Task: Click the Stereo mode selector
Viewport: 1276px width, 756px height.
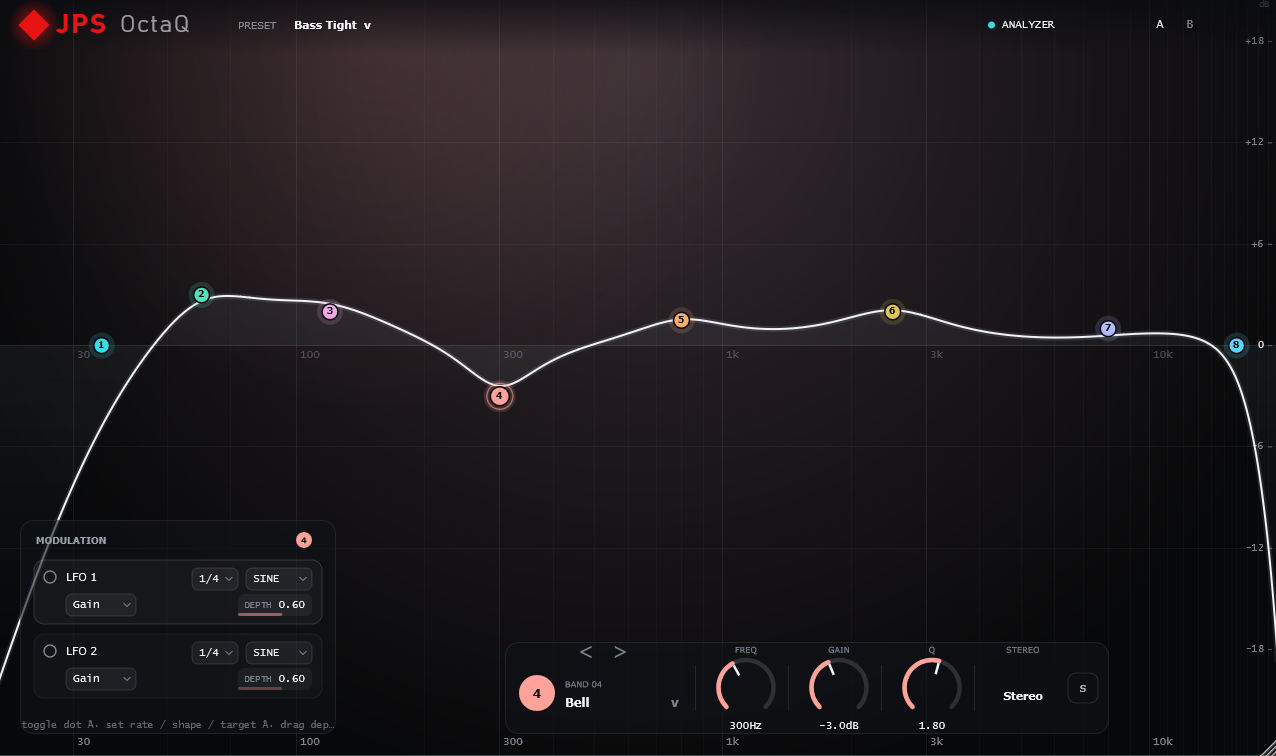Action: click(x=1023, y=696)
